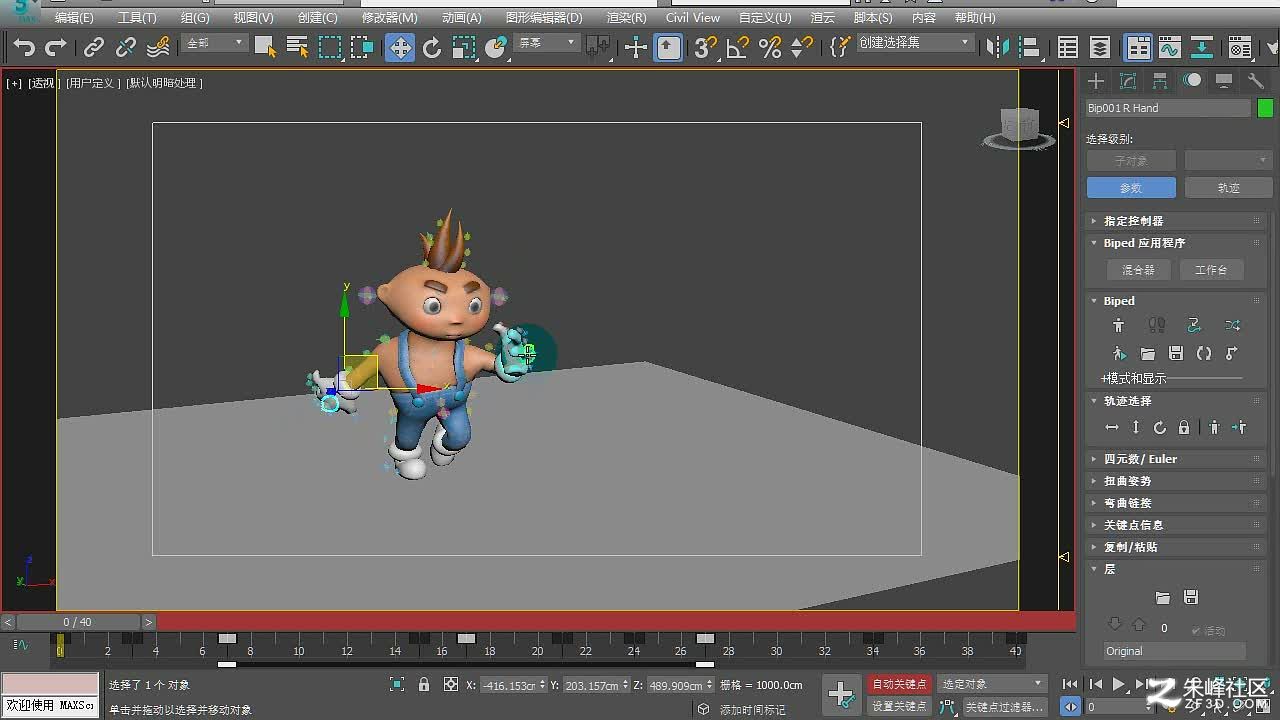The image size is (1280, 720).
Task: Expand the 关键点信息 rollout
Action: coord(1176,525)
